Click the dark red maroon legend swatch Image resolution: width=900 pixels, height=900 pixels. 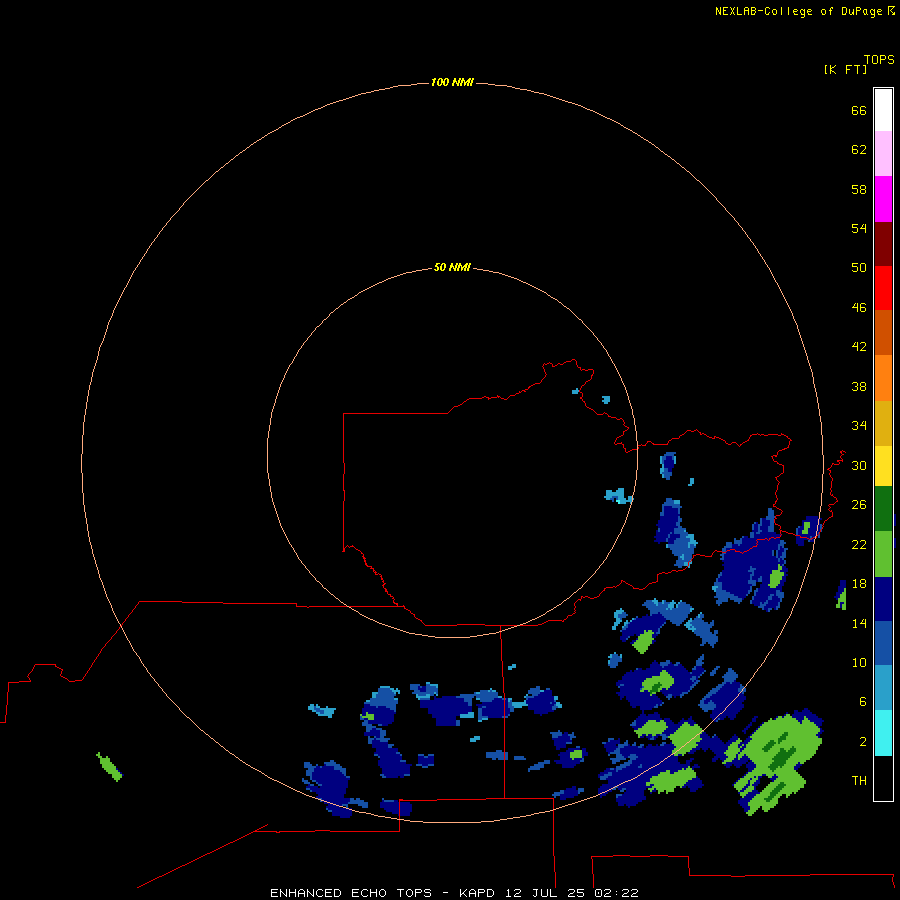point(883,243)
